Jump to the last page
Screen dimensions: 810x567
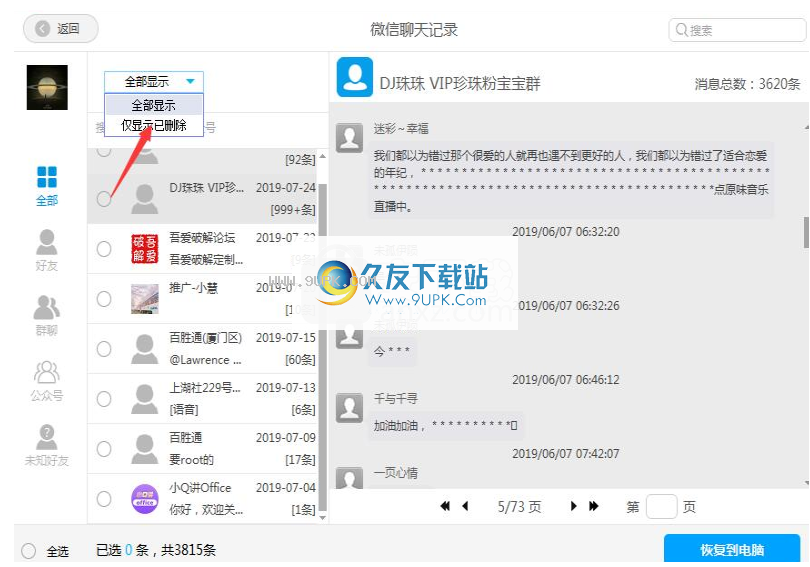coord(594,507)
